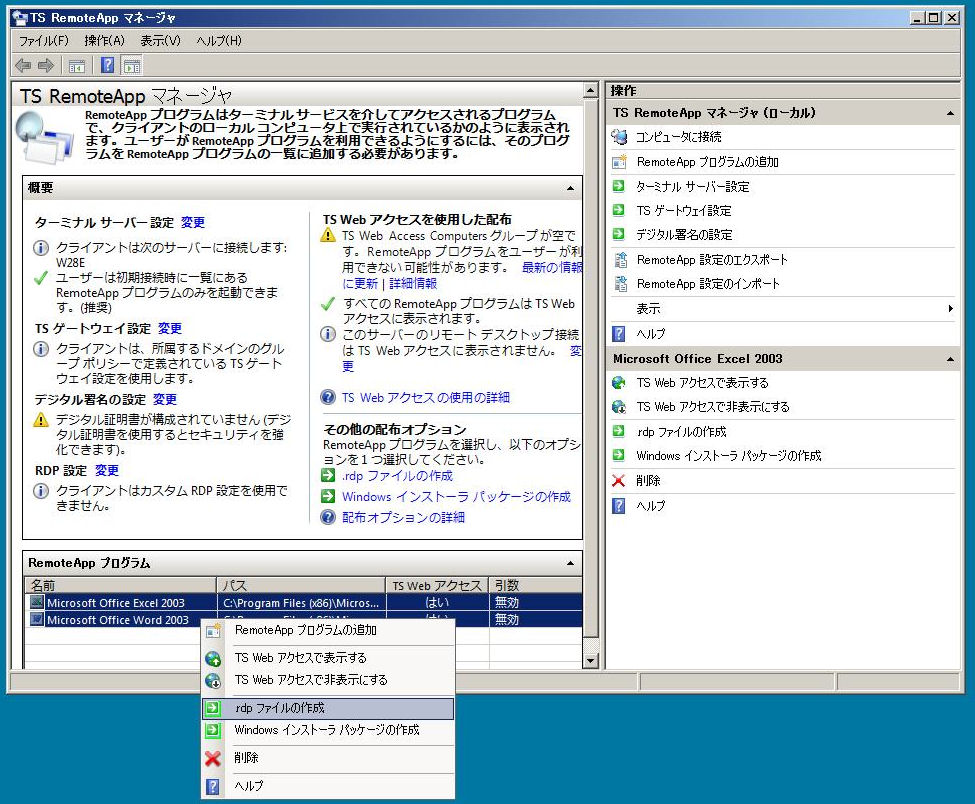Screen dimensions: 975x804
Task: Collapse TS RemoteApp マネージャ (ローカル) actions group
Action: pos(950,113)
